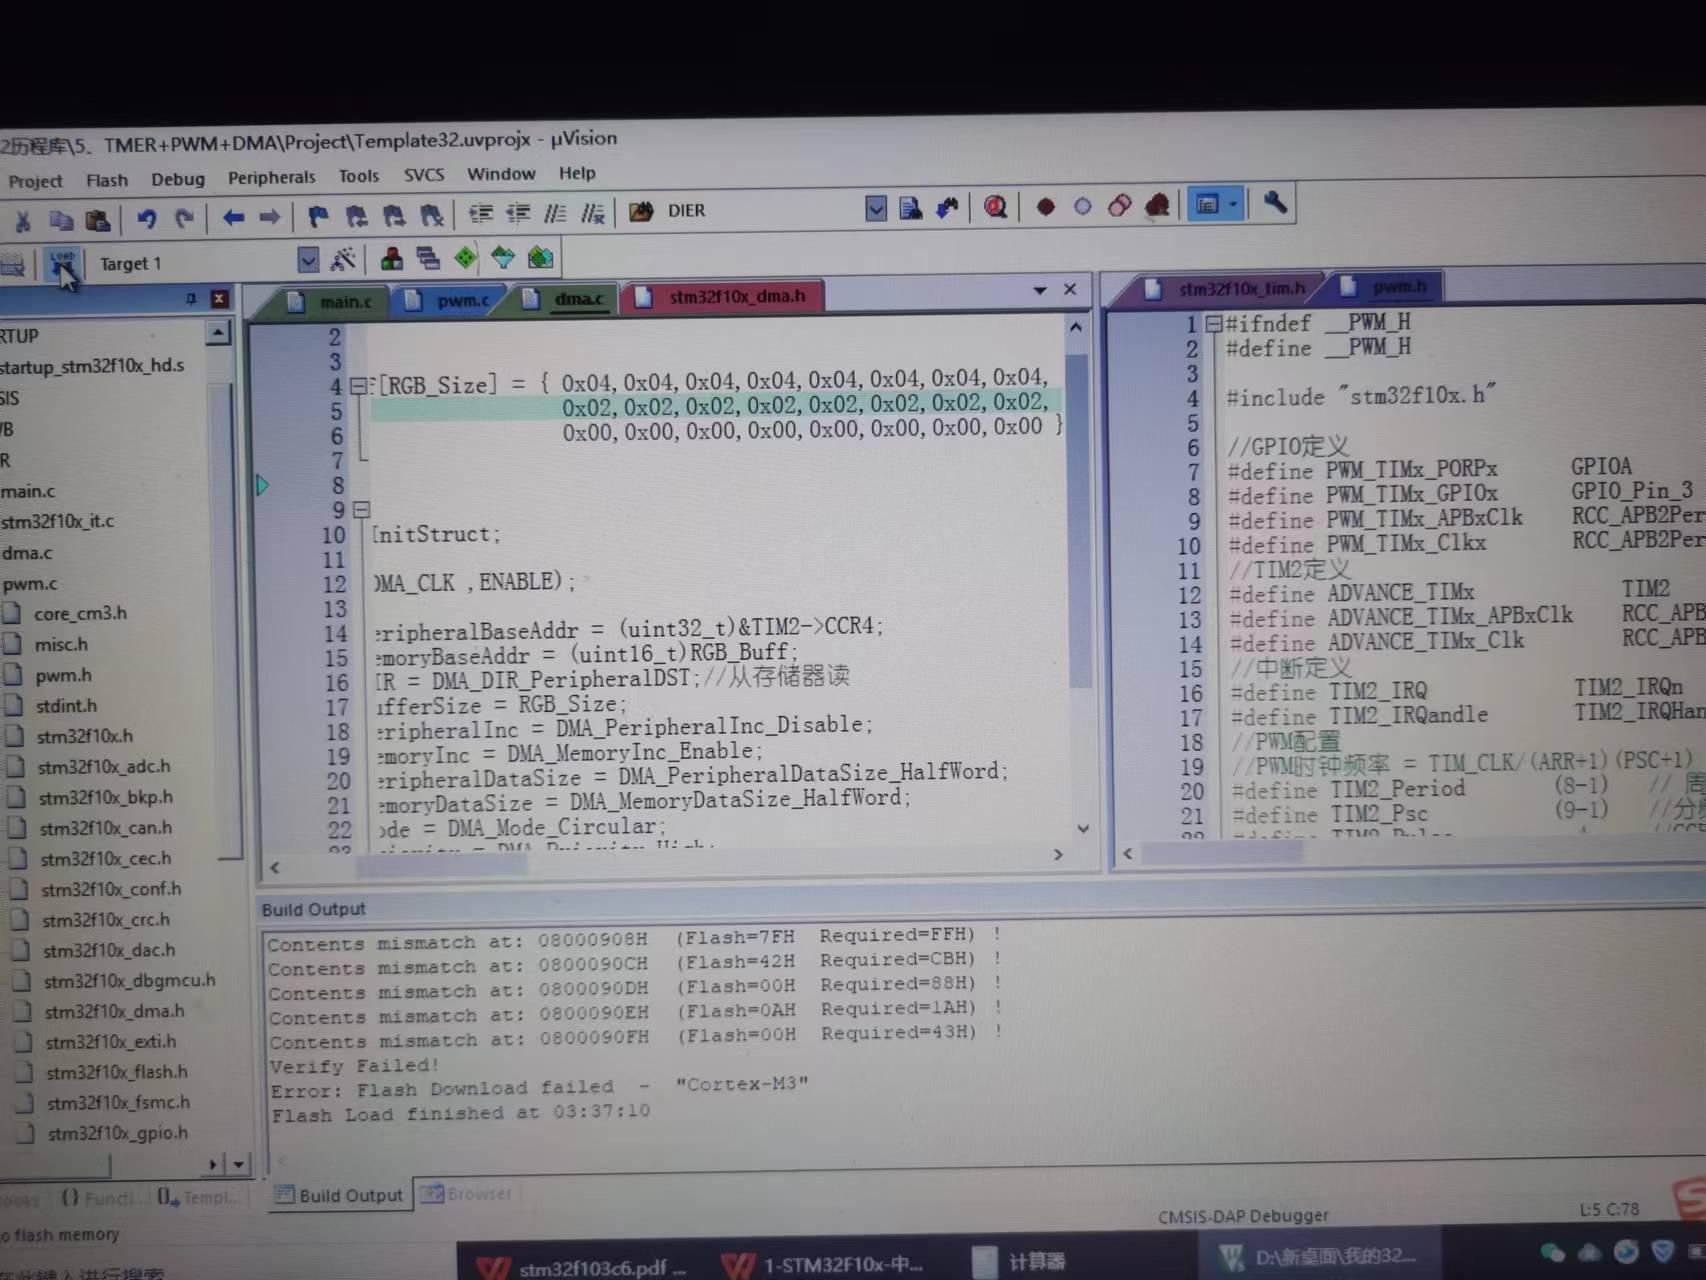The width and height of the screenshot is (1706, 1280).
Task: Start the Flash download with the LOAD icon
Action: pos(62,262)
